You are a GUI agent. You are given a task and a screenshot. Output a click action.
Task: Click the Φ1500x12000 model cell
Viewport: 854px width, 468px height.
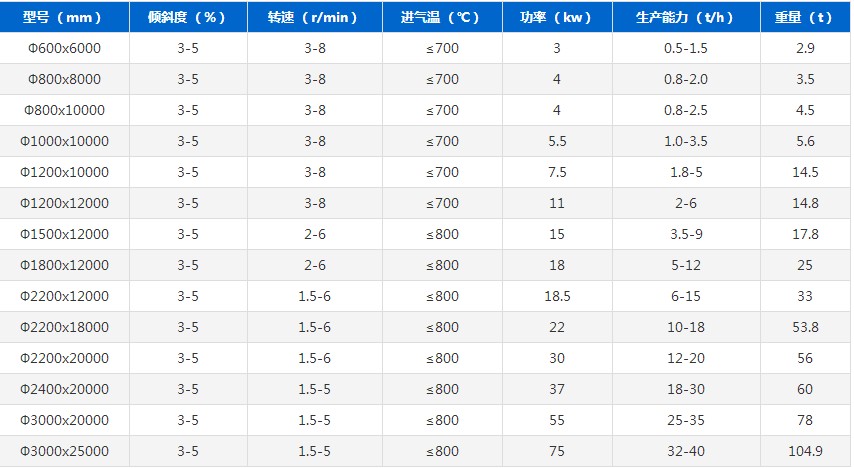(x=64, y=234)
